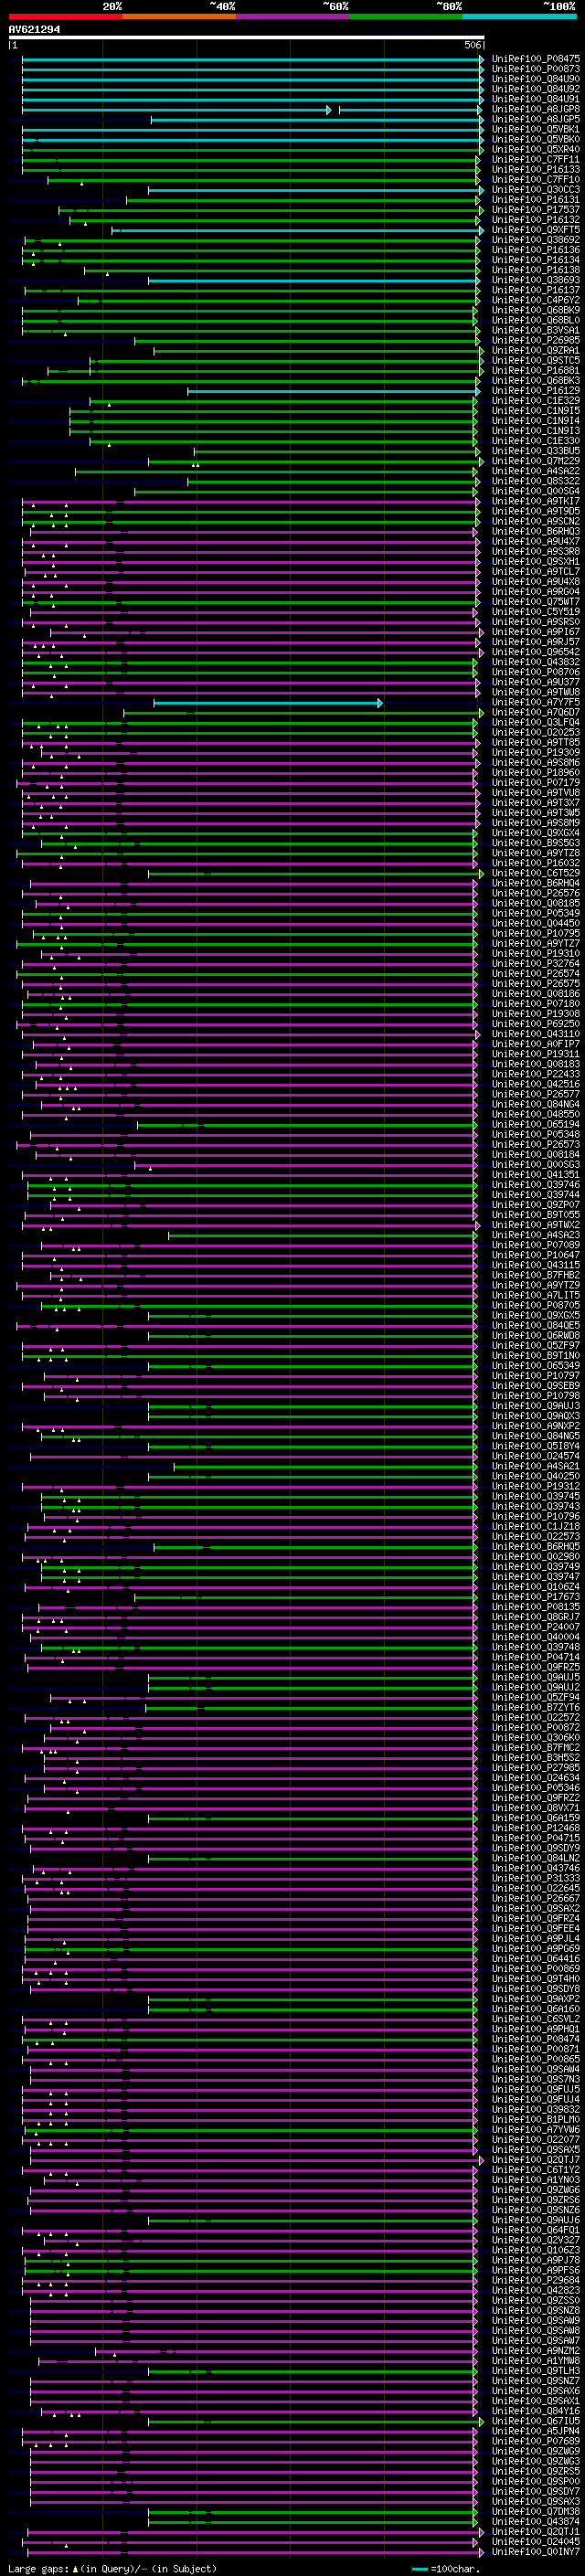This screenshot has height=2576, width=585.
Task: Click the UniRef100_P24007 label
Action: pyautogui.click(x=536, y=1627)
